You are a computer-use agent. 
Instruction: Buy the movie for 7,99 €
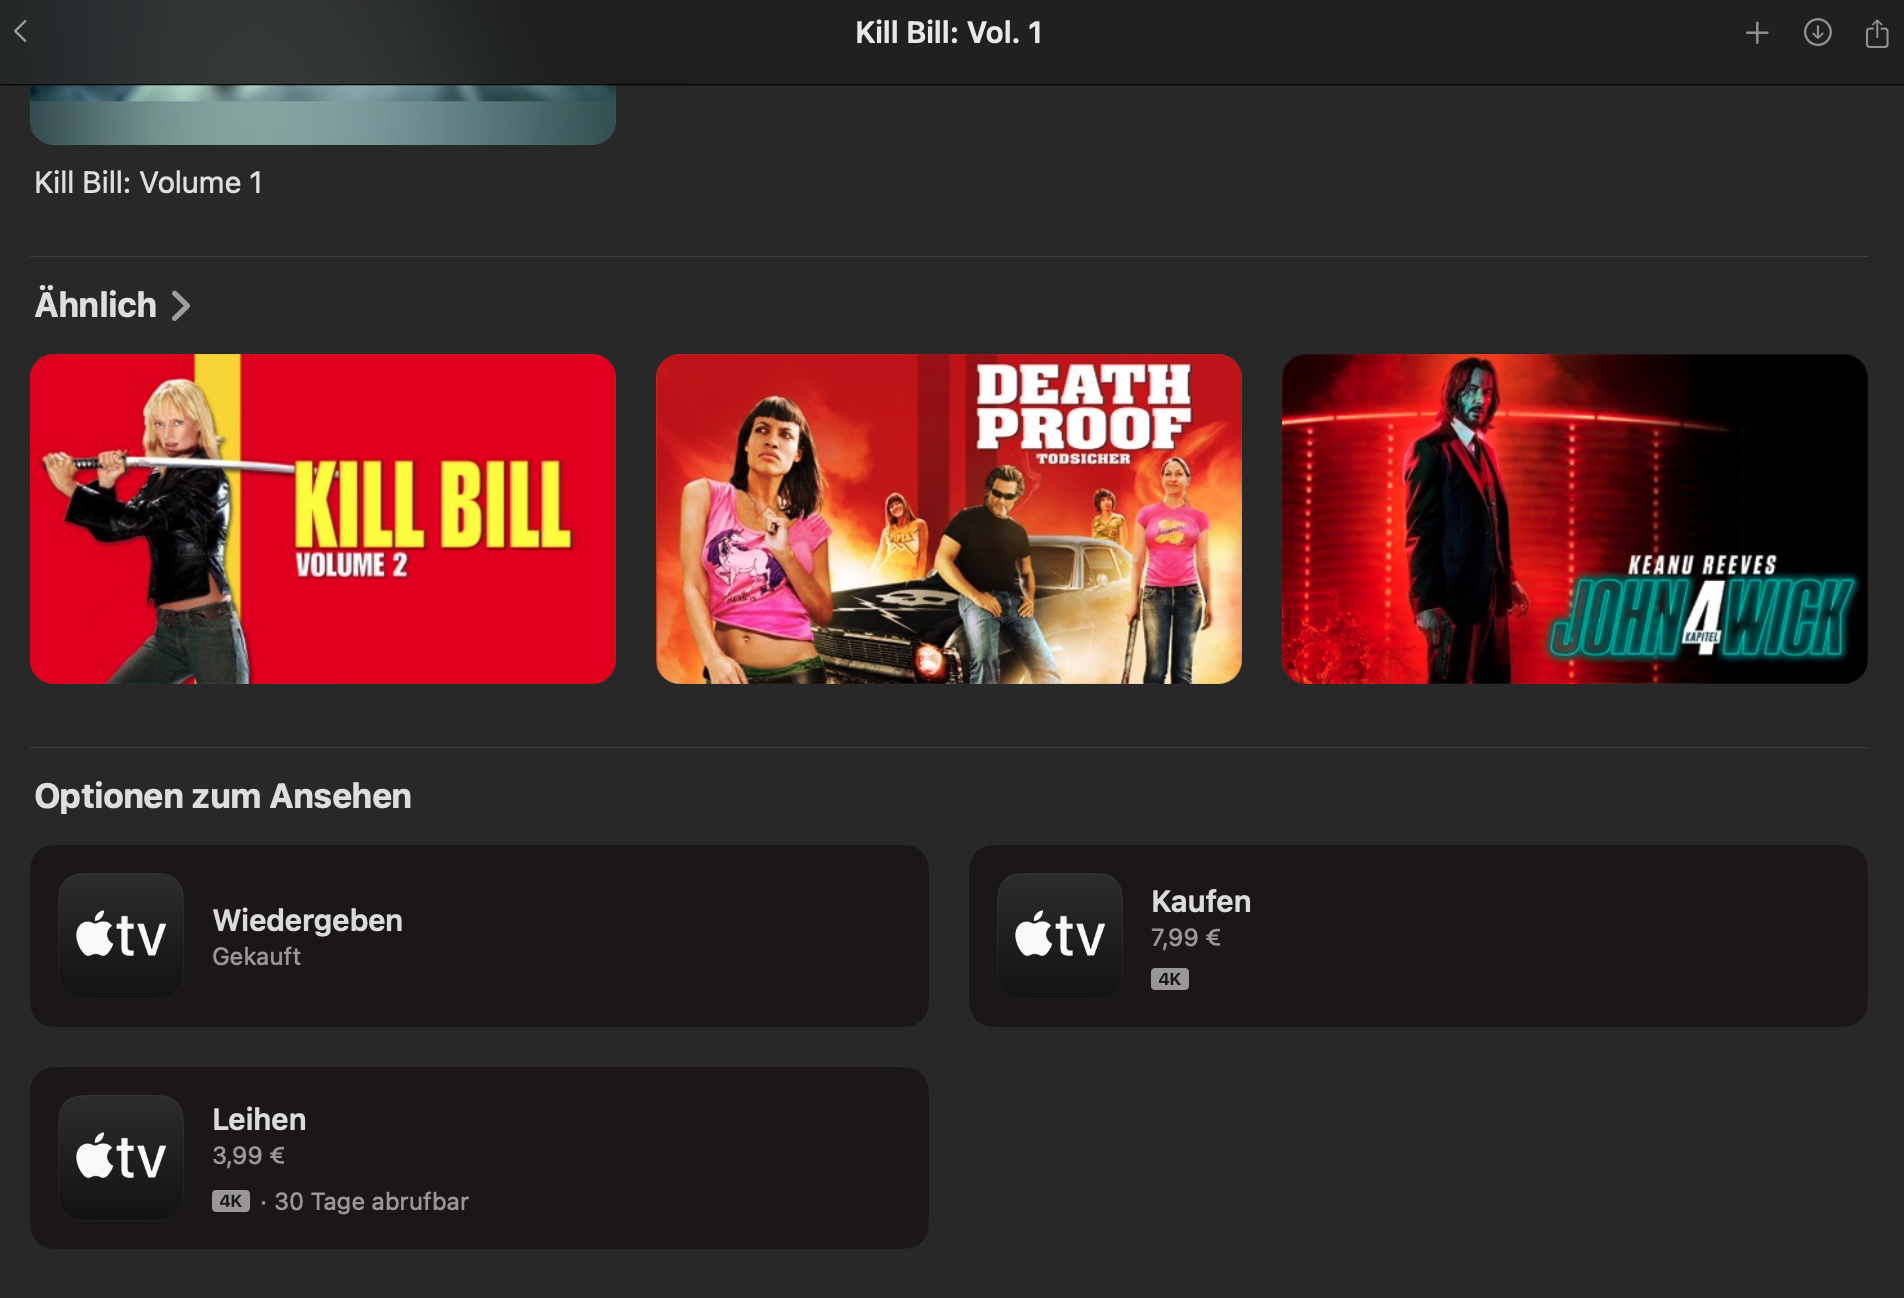pyautogui.click(x=1418, y=936)
